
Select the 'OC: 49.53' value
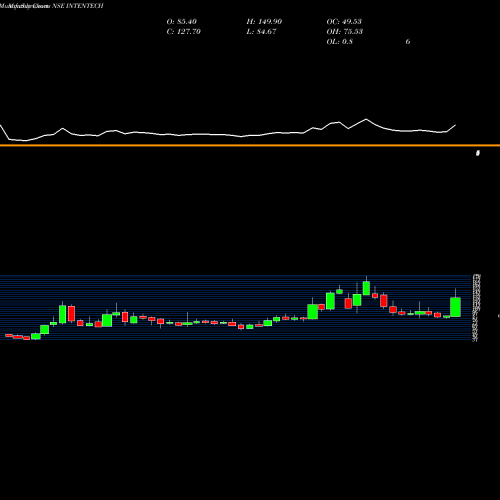344,22
